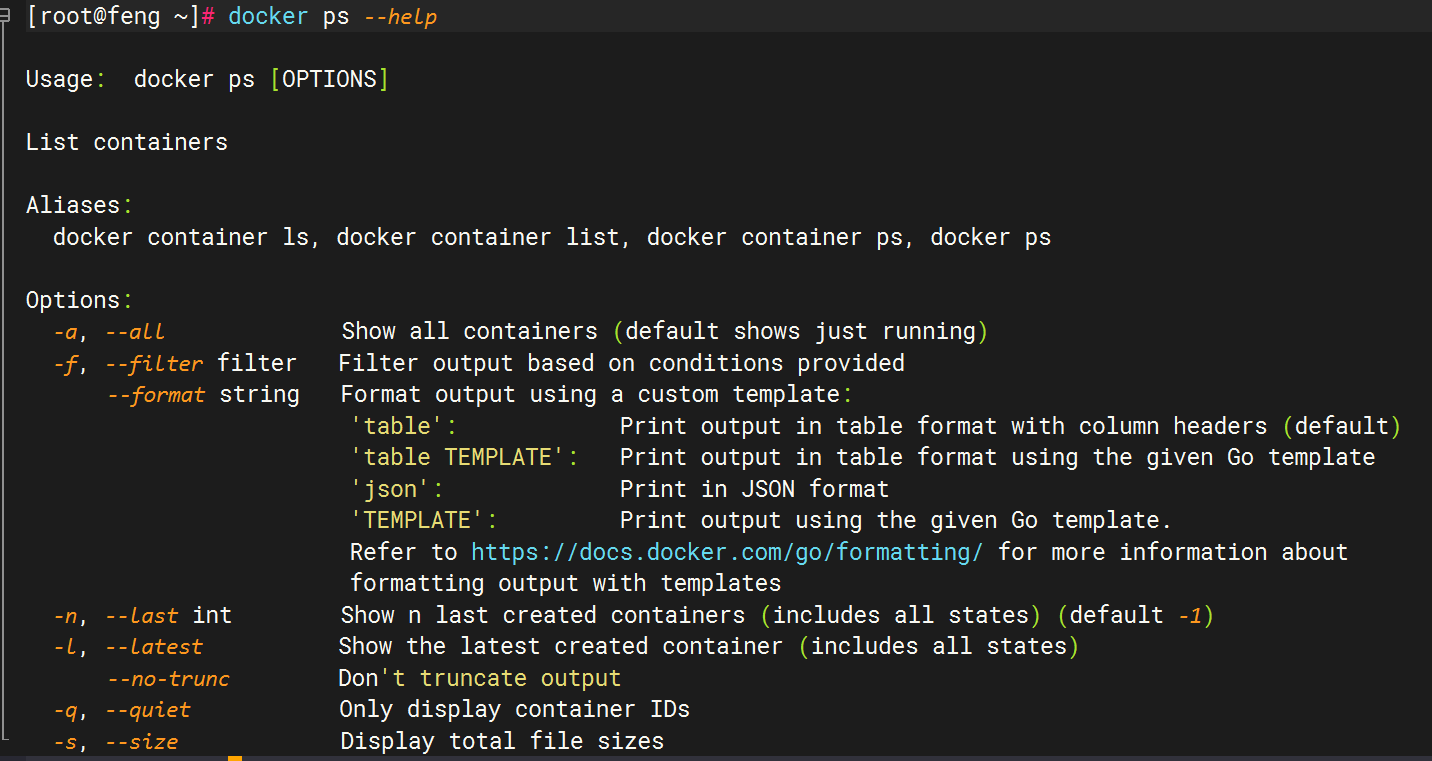Click the 'docker container ls' alias
This screenshot has width=1432, height=761.
181,237
